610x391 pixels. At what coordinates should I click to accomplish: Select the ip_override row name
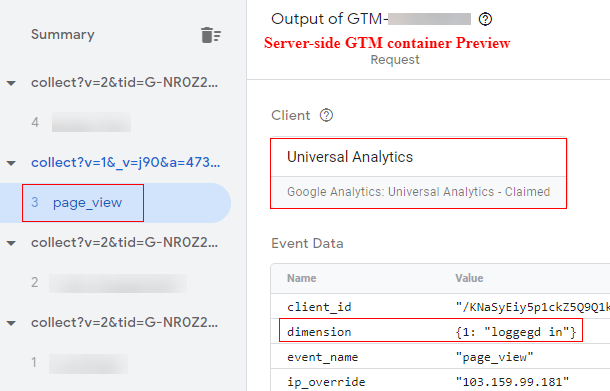(326, 382)
